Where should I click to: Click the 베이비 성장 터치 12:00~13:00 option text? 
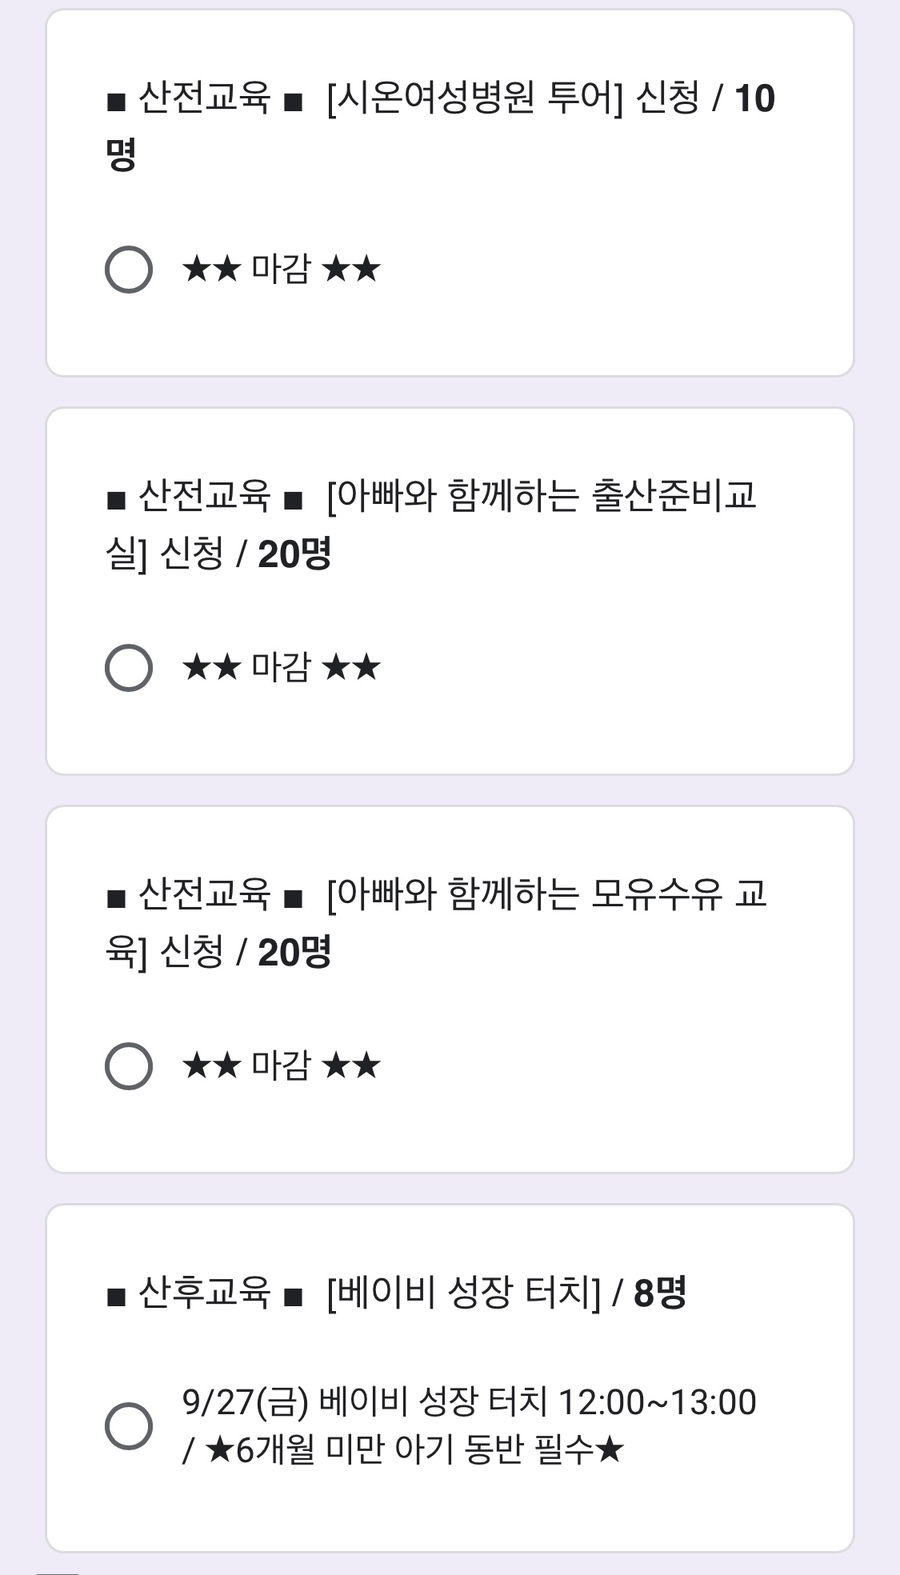468,1402
